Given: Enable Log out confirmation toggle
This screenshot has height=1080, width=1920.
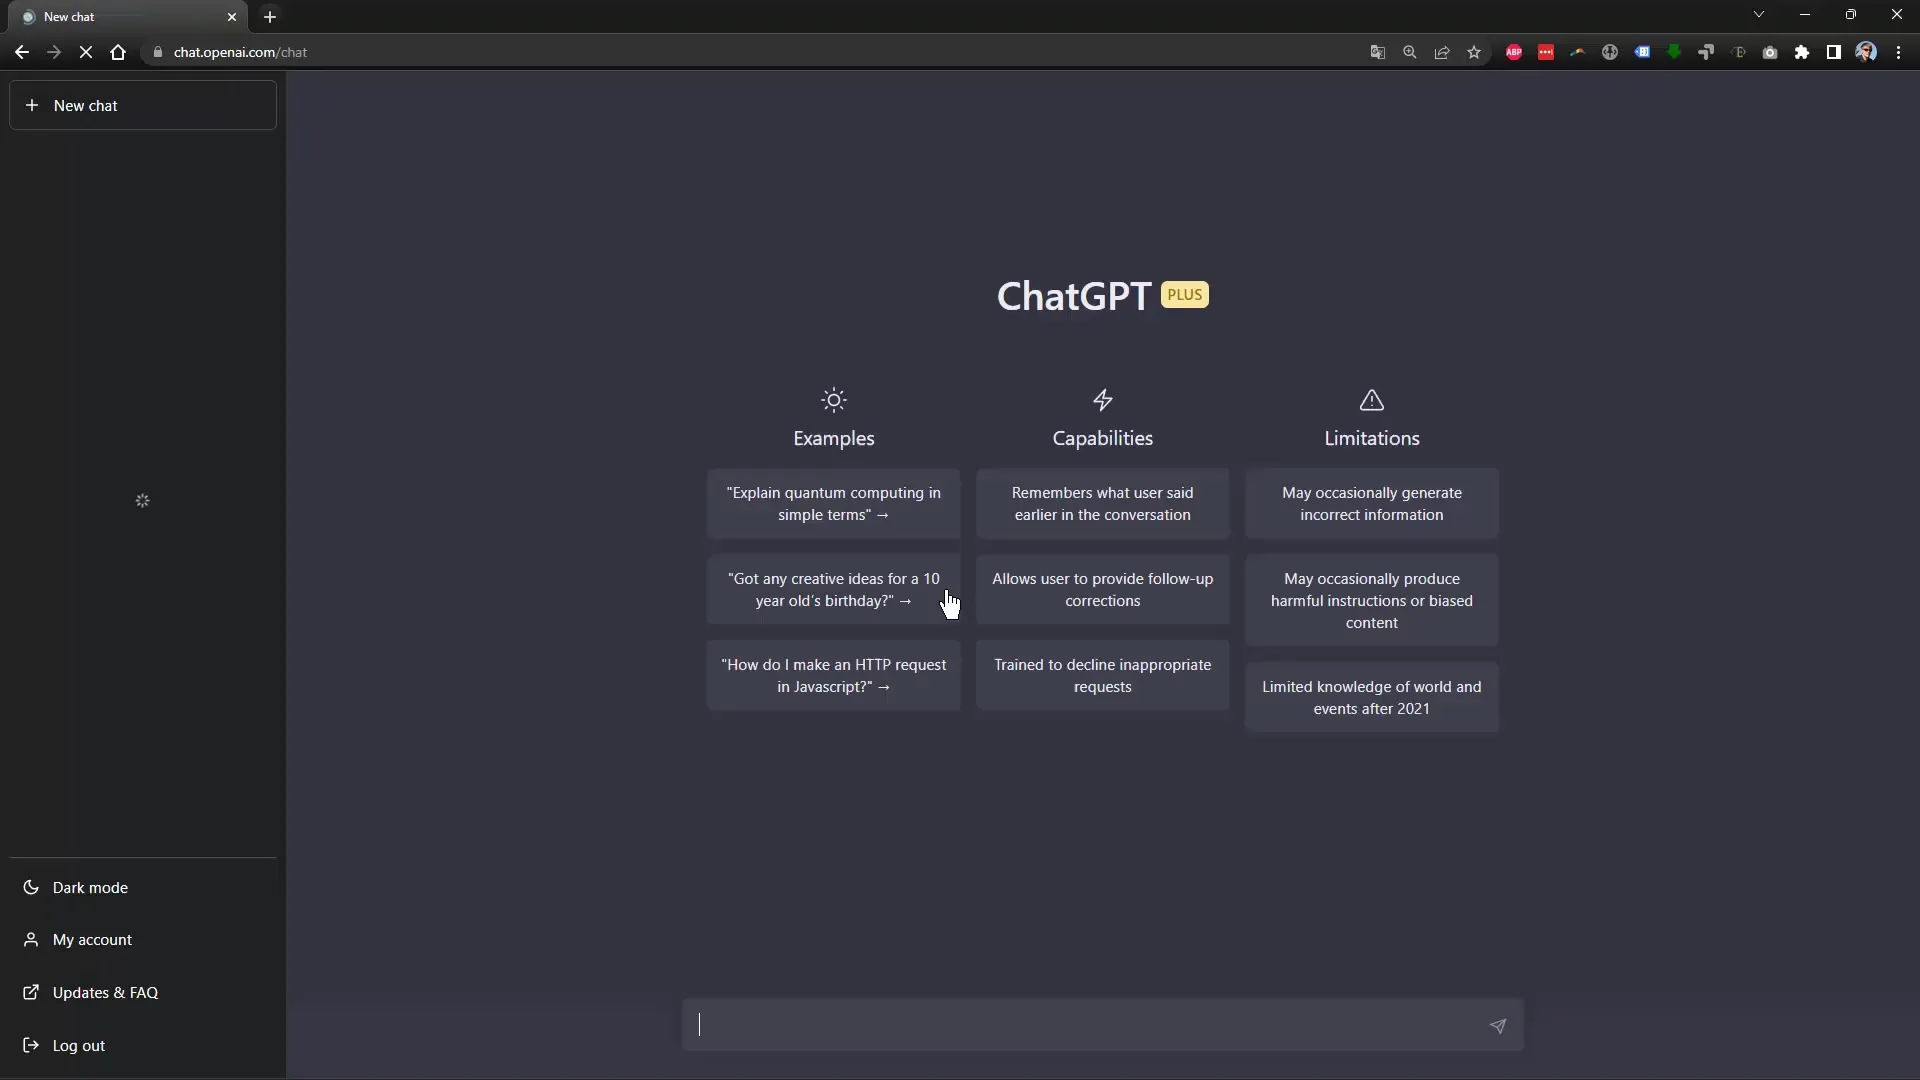Looking at the screenshot, I should [x=78, y=1044].
